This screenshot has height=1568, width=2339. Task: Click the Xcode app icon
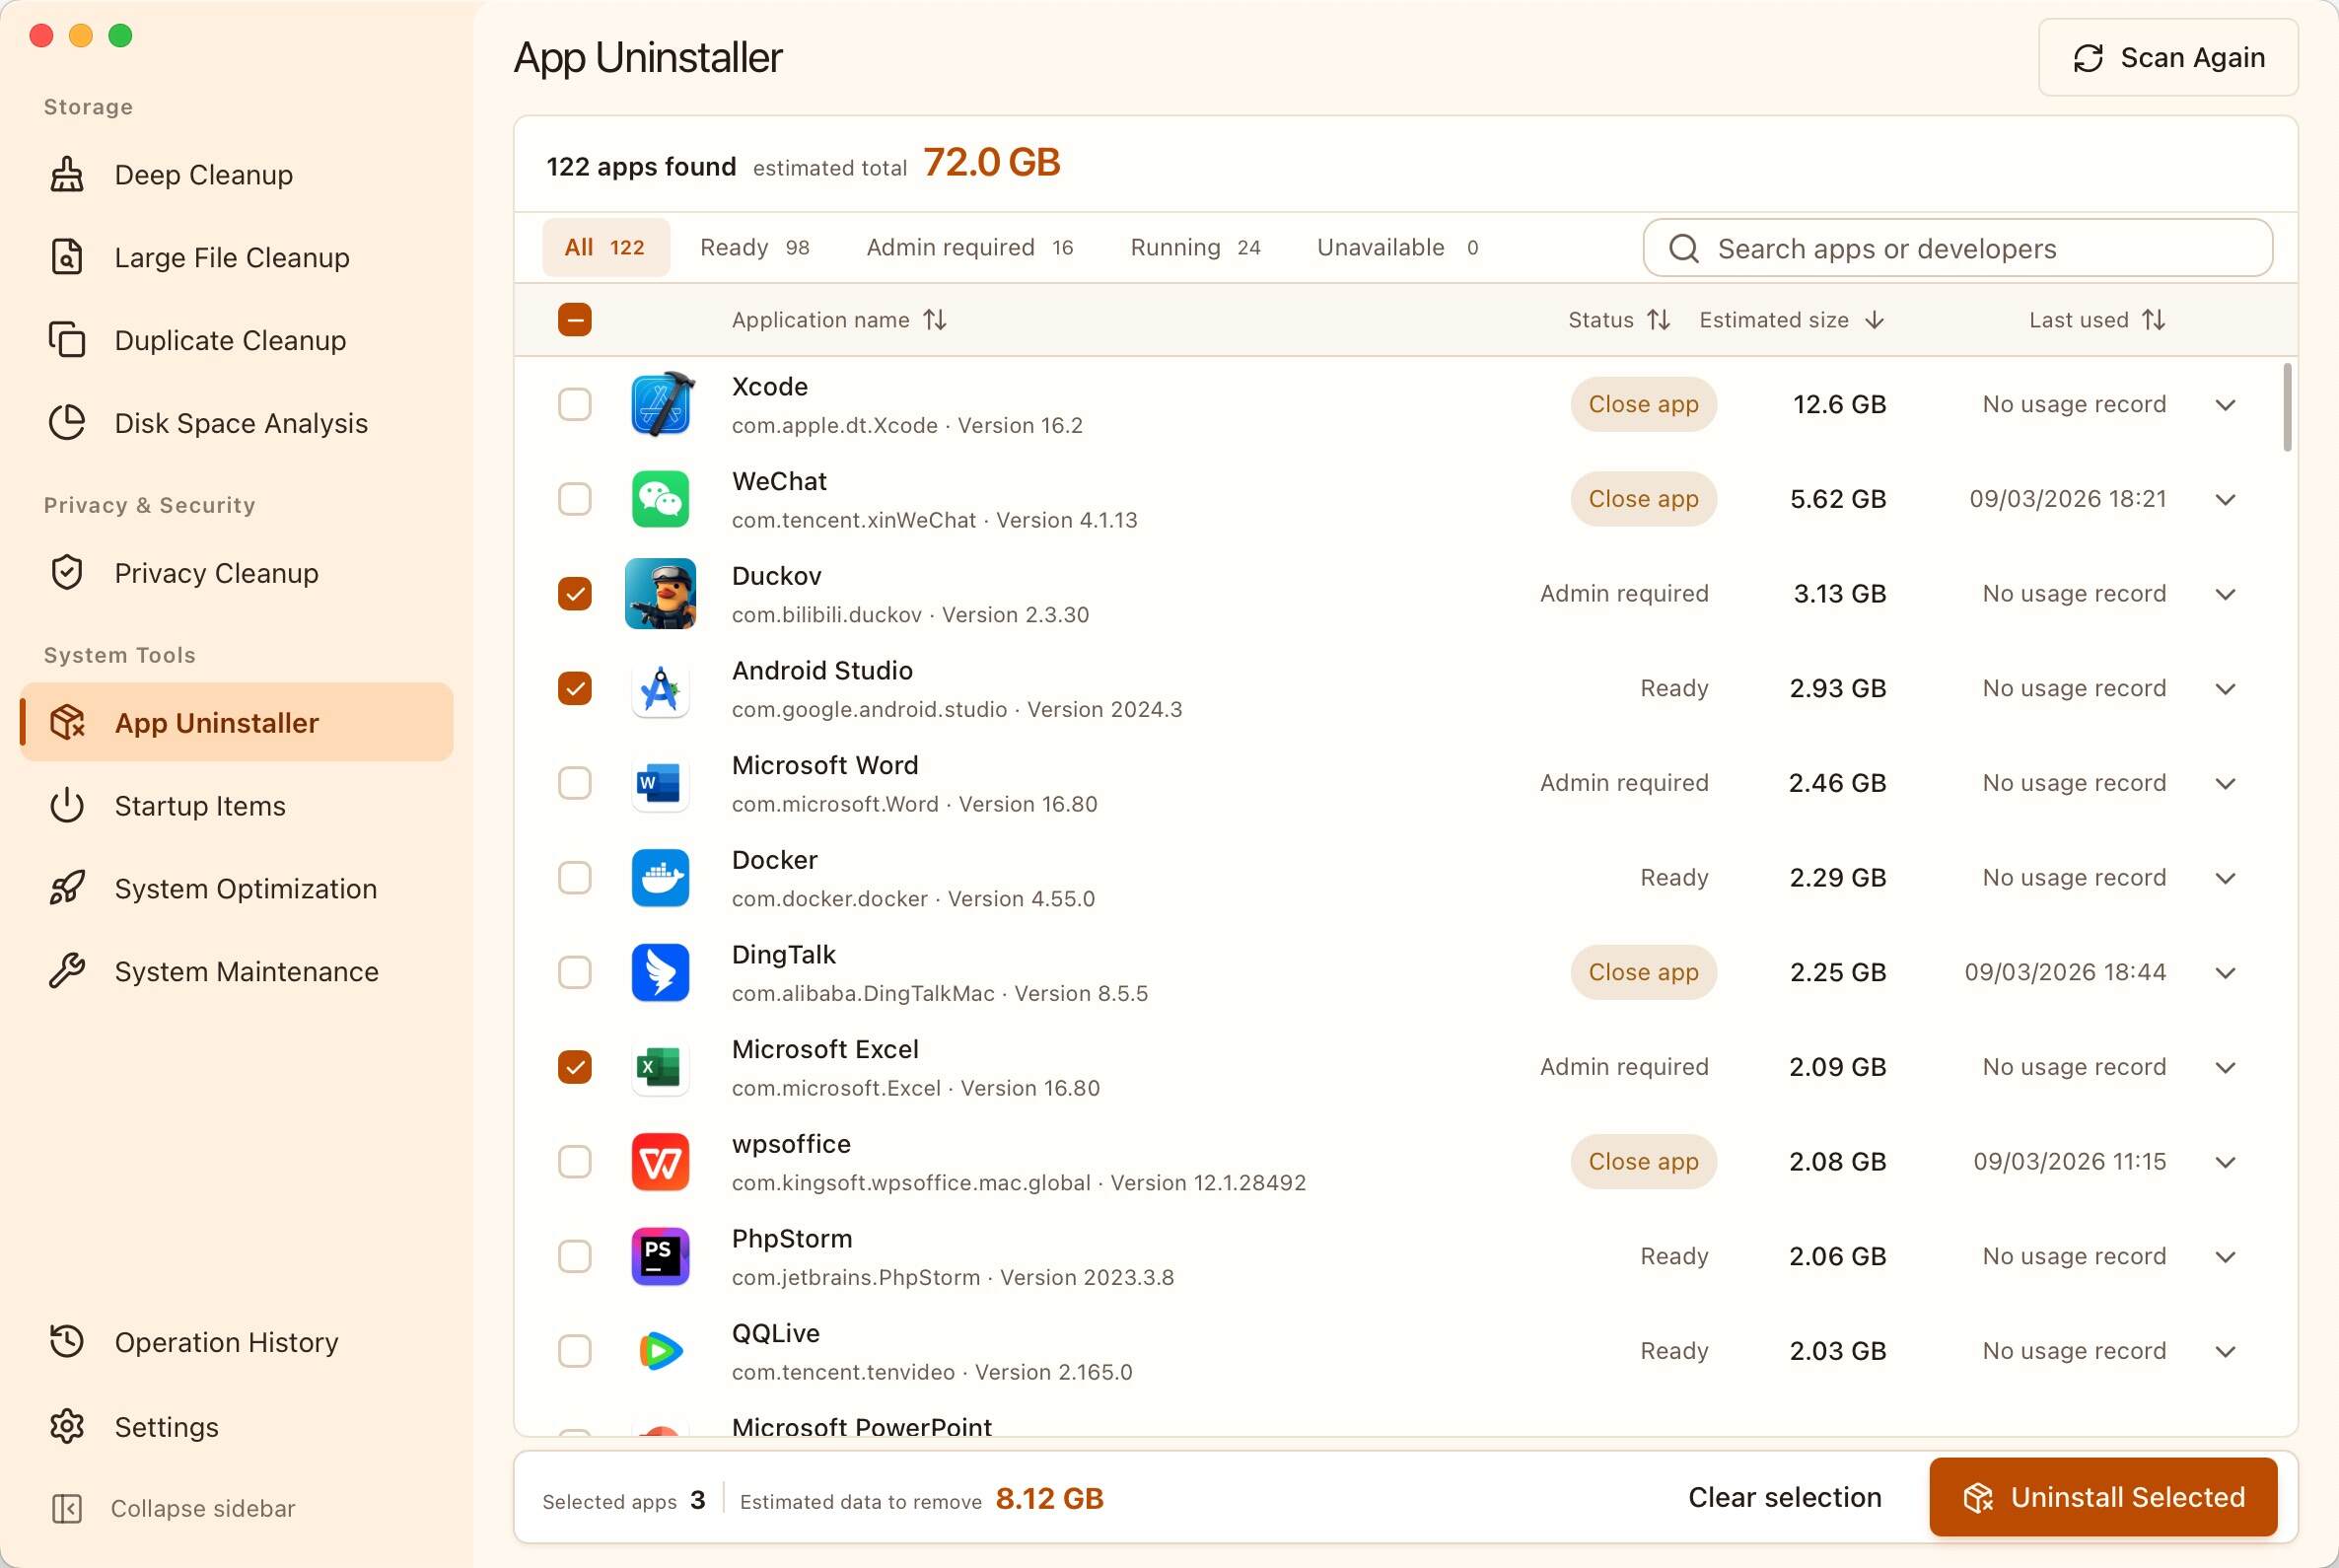(660, 404)
